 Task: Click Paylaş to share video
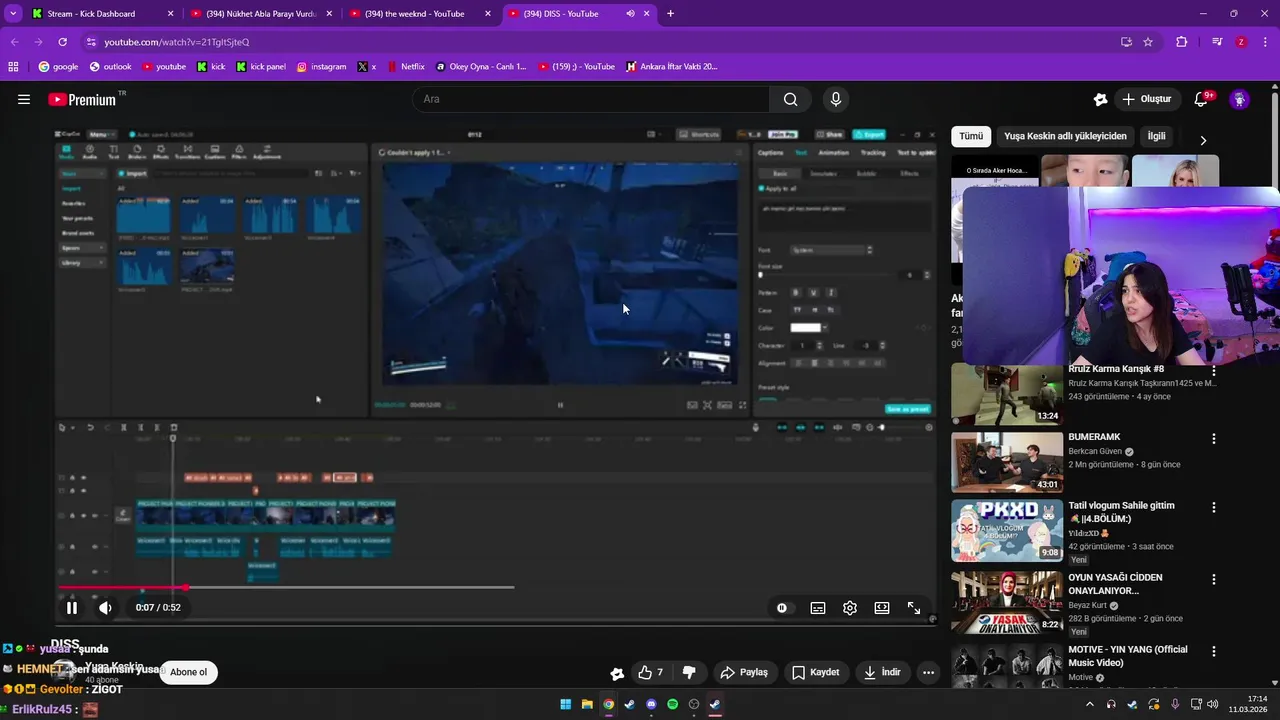click(744, 672)
